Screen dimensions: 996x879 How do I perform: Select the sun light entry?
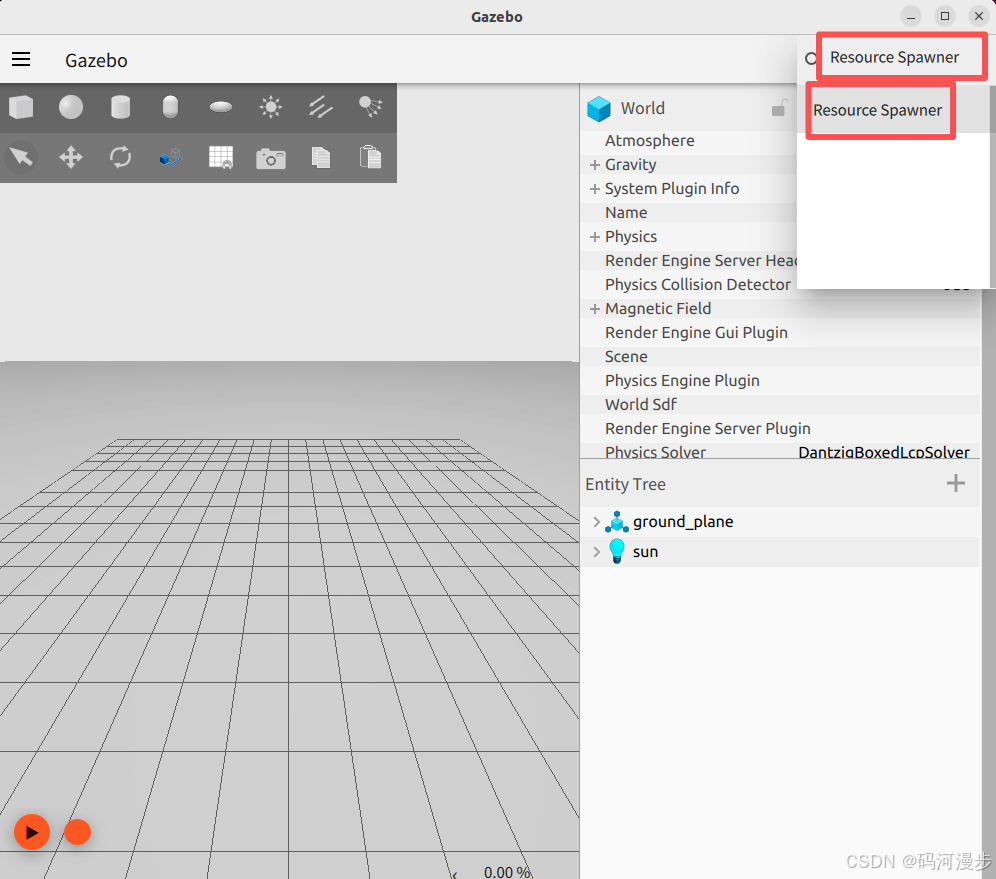pos(645,551)
